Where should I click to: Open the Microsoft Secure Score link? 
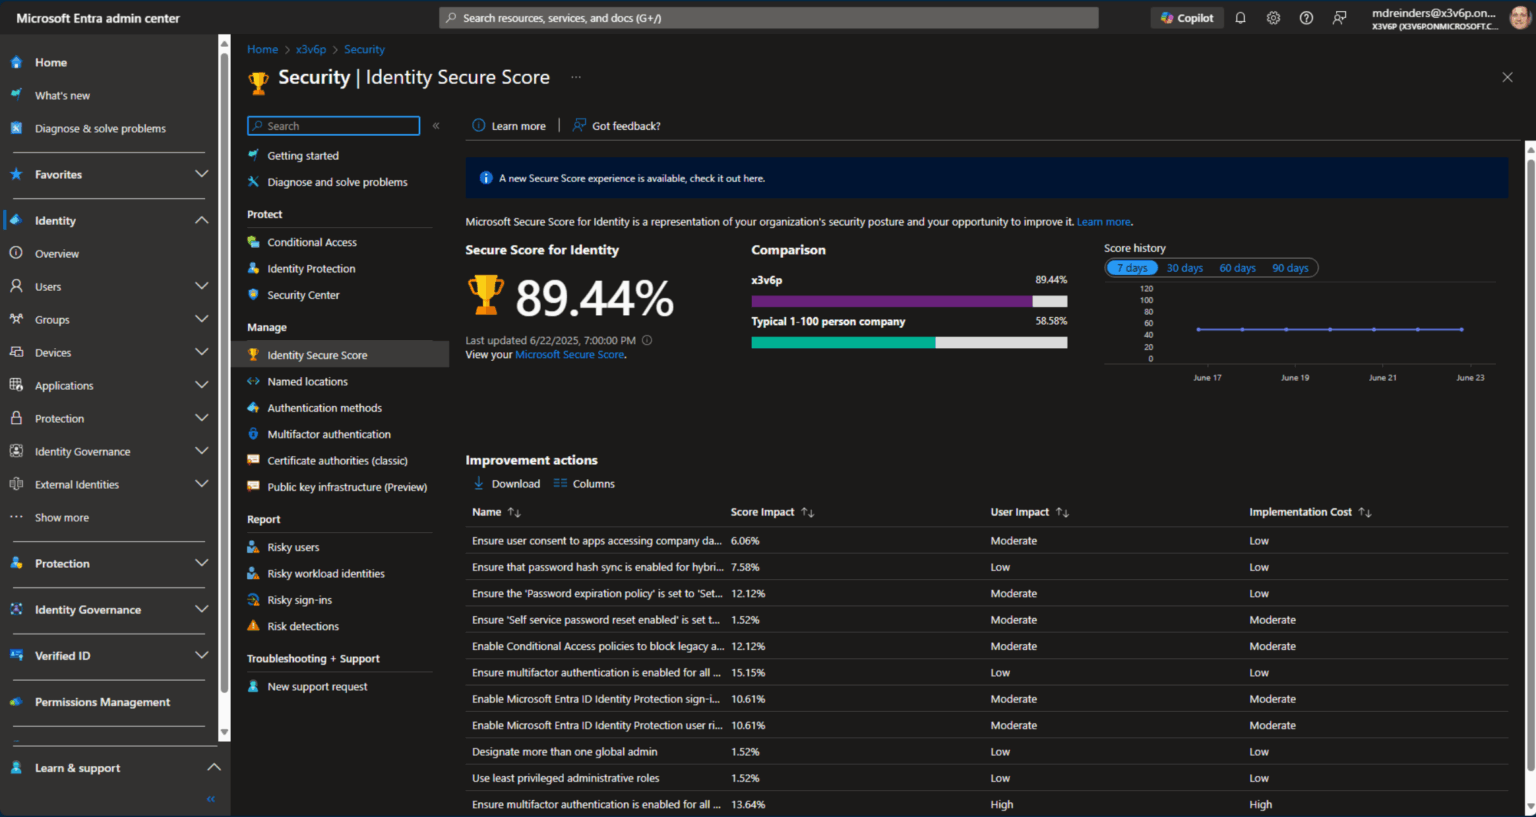click(569, 353)
